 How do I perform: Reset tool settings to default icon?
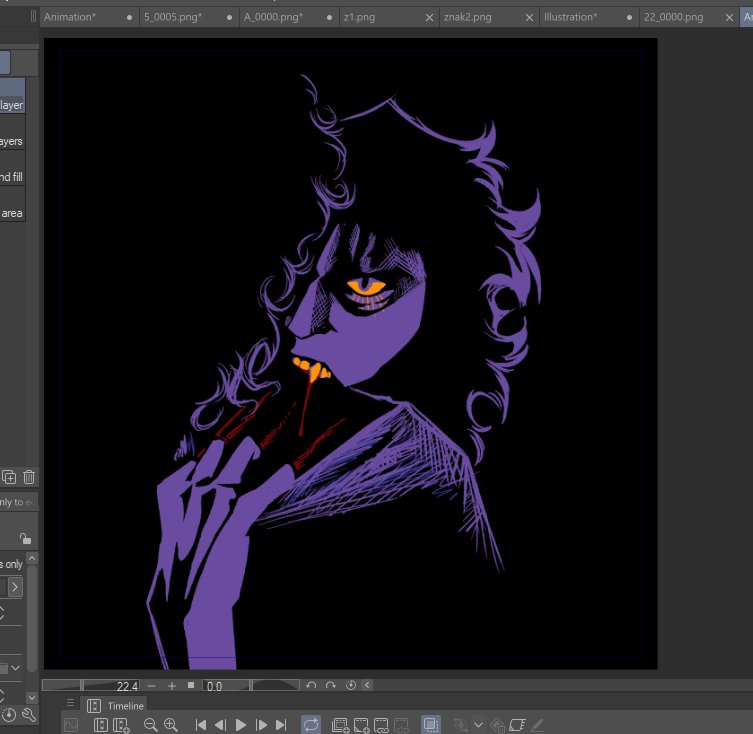point(9,715)
